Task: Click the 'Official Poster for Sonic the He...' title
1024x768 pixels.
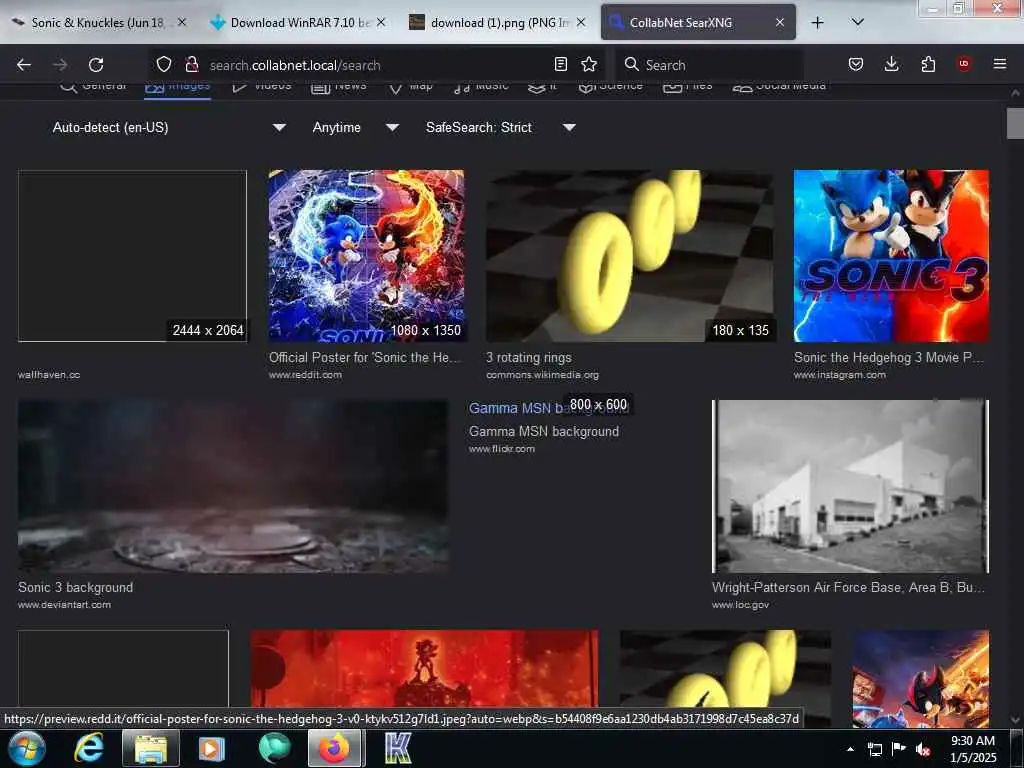Action: 365,357
